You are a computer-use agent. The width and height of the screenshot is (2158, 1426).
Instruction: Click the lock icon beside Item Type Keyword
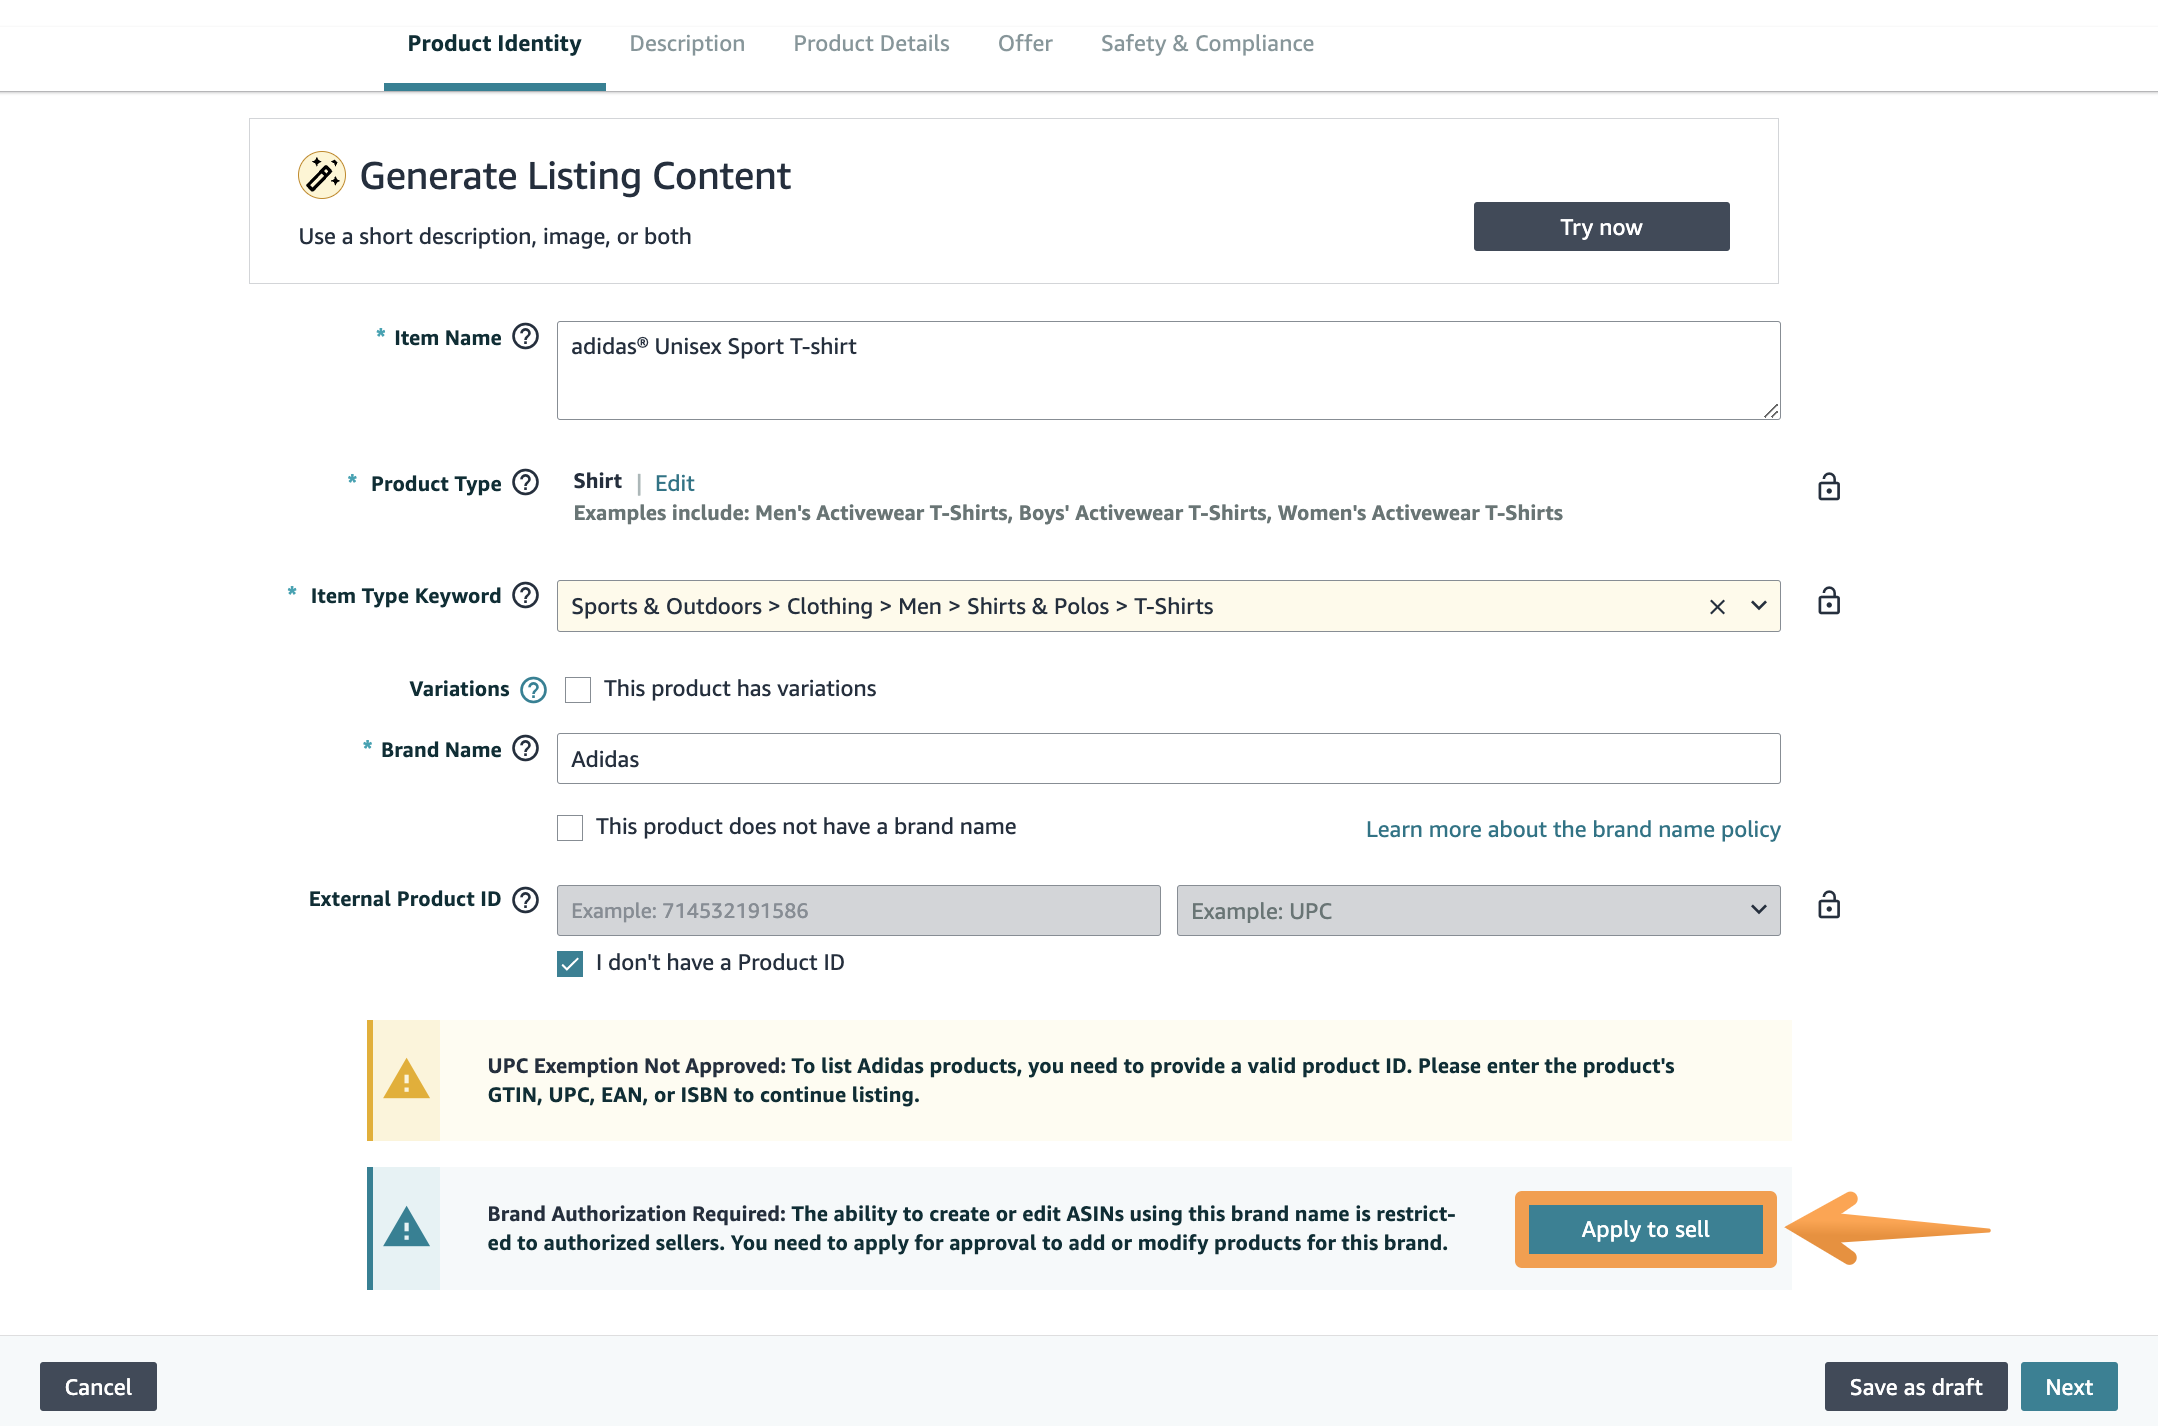(x=1828, y=601)
